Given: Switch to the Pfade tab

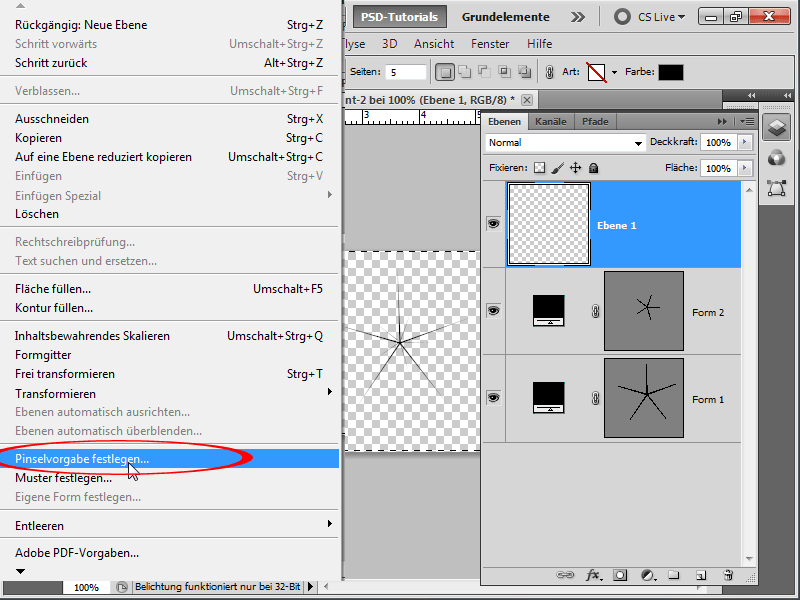Looking at the screenshot, I should point(595,121).
